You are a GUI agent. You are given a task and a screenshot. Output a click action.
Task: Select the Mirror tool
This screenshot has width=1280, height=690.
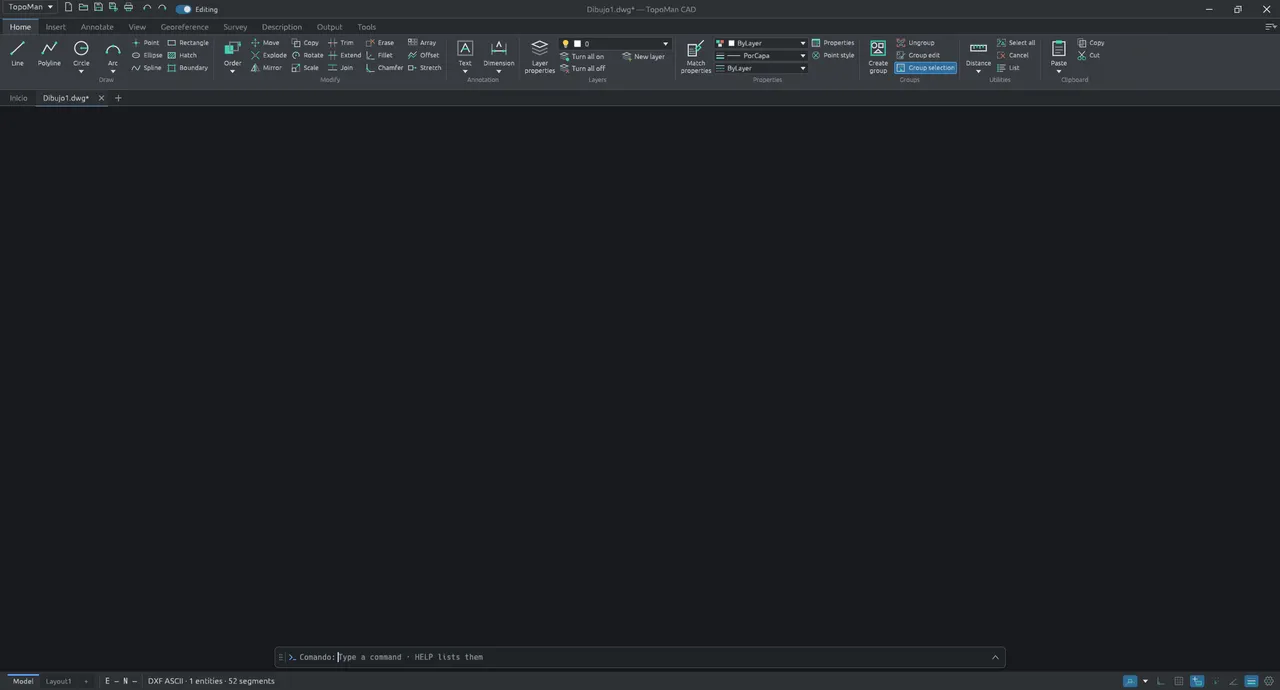(266, 68)
